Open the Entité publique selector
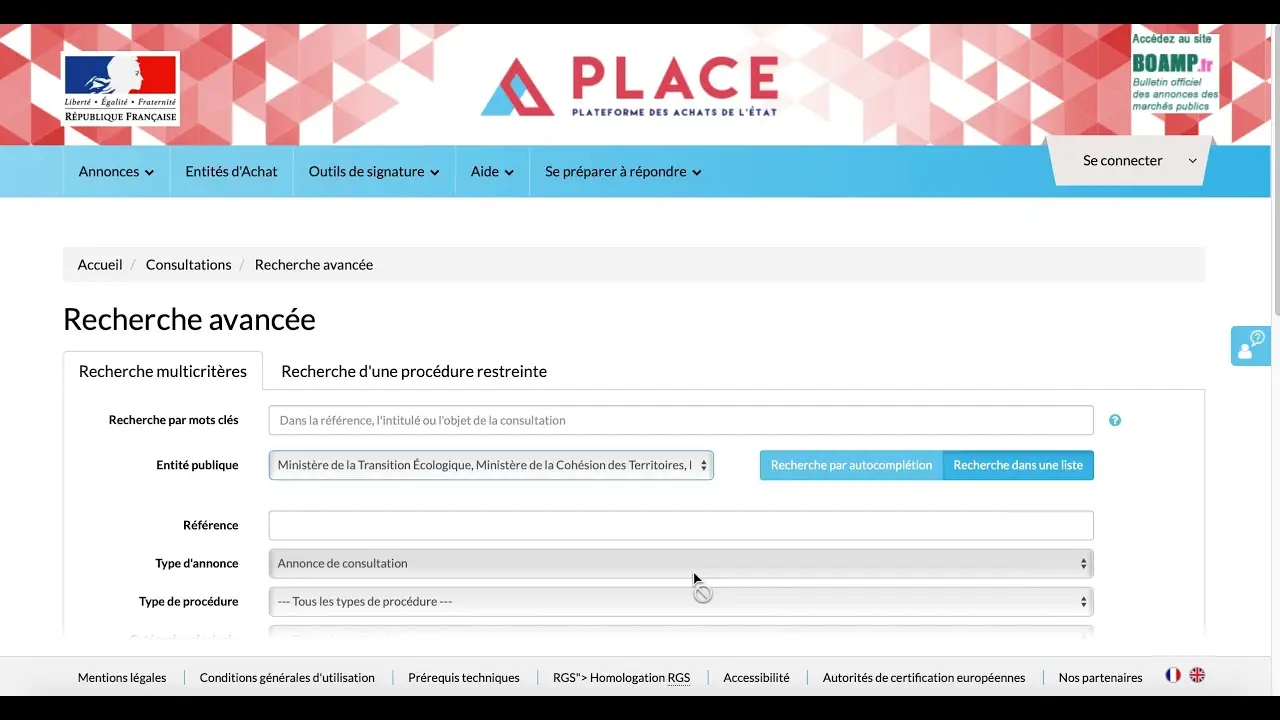 (491, 465)
